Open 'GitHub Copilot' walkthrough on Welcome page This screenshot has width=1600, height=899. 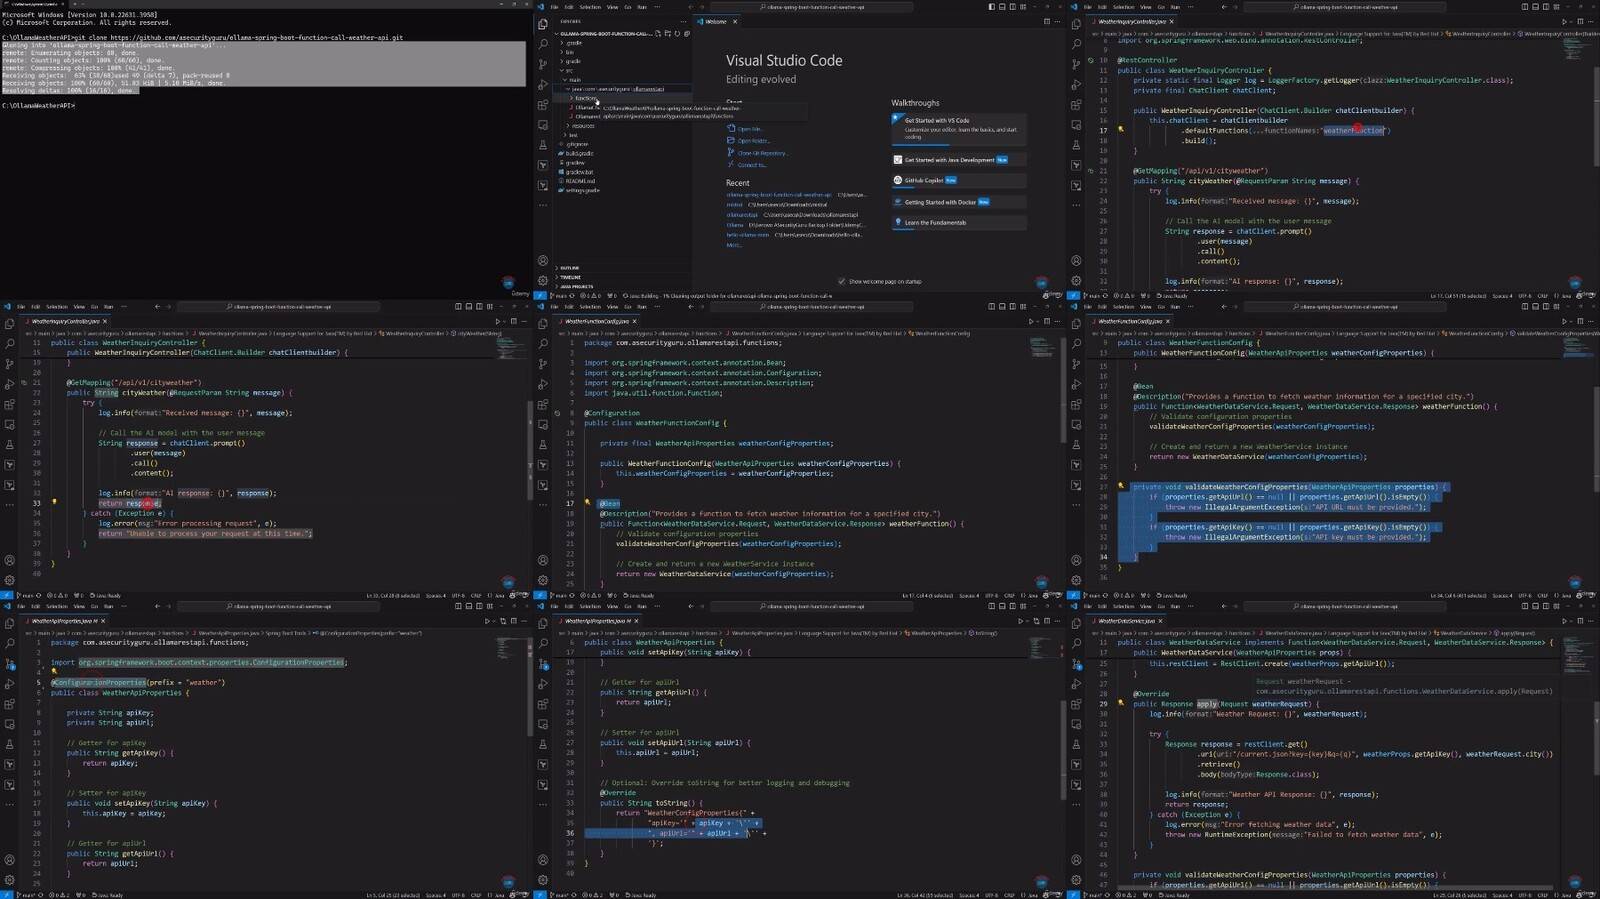[959, 180]
